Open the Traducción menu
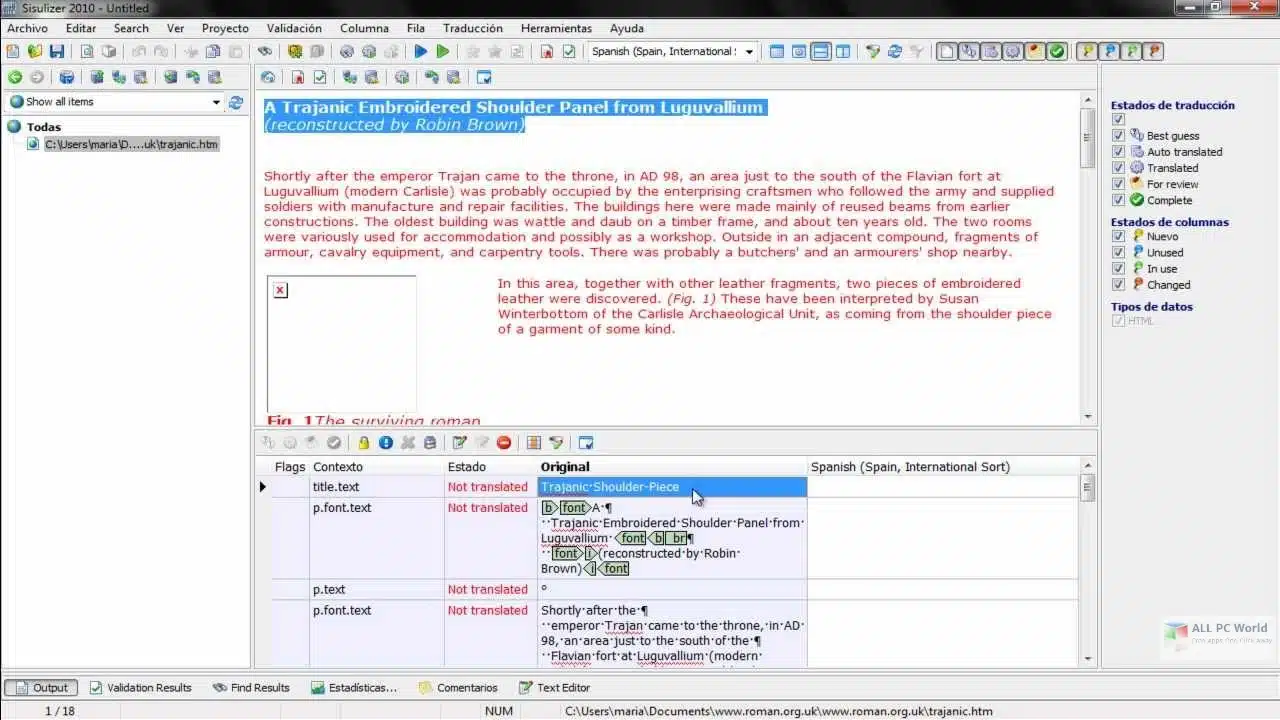This screenshot has height=720, width=1280. [x=473, y=28]
